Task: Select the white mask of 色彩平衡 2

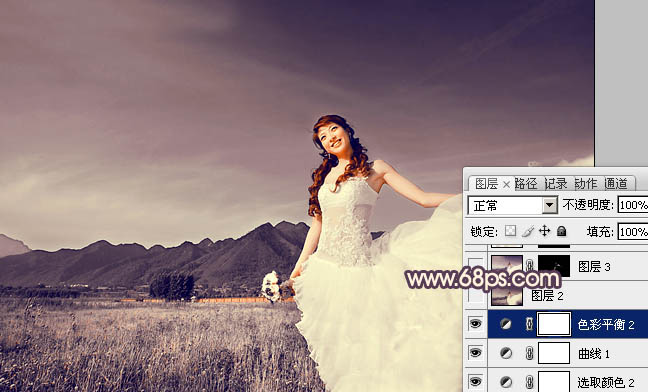Action: point(554,324)
